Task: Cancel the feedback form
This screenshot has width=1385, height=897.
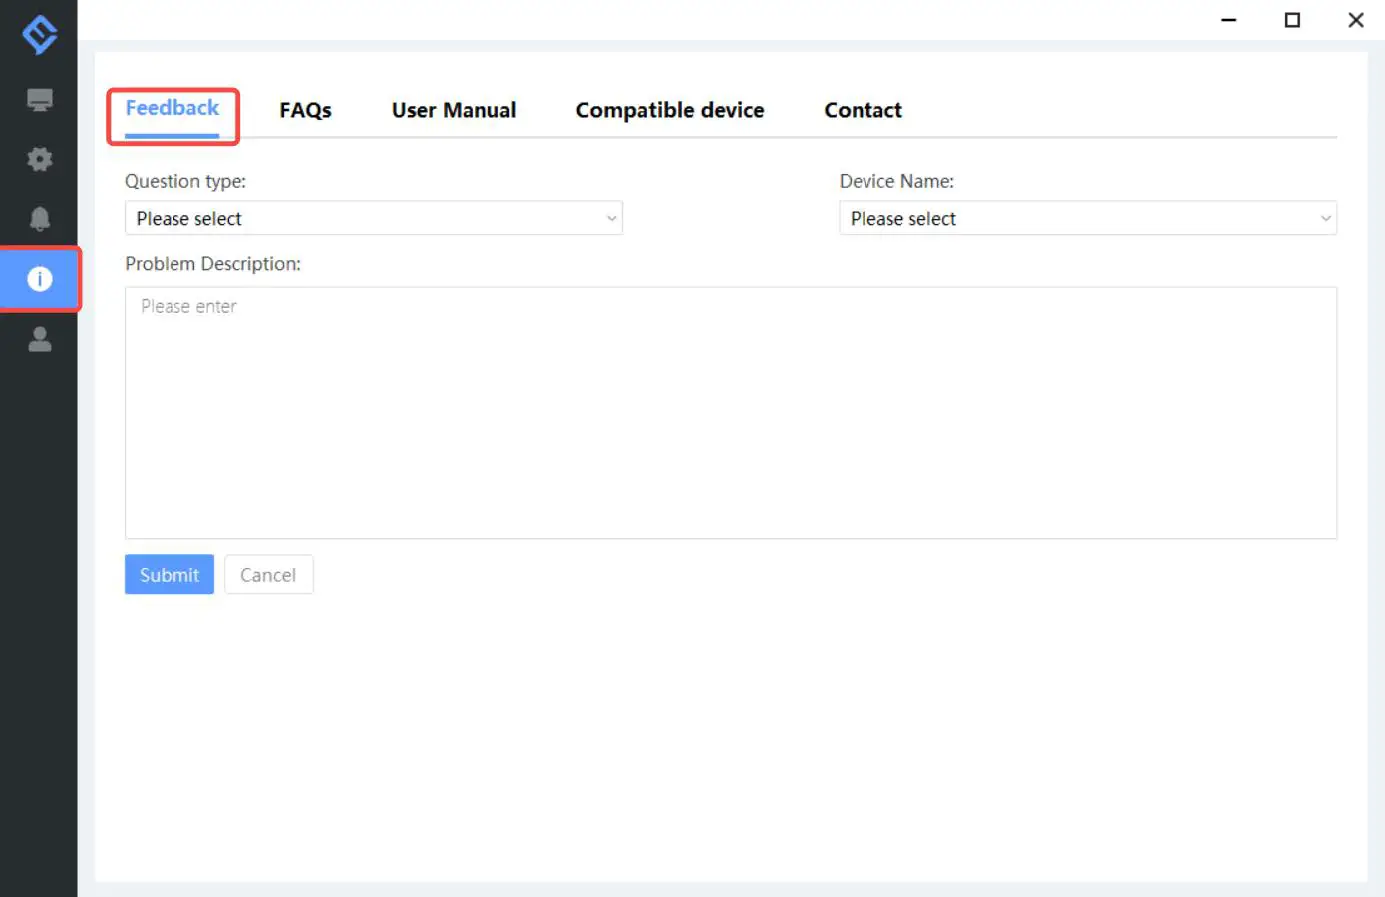Action: tap(268, 574)
